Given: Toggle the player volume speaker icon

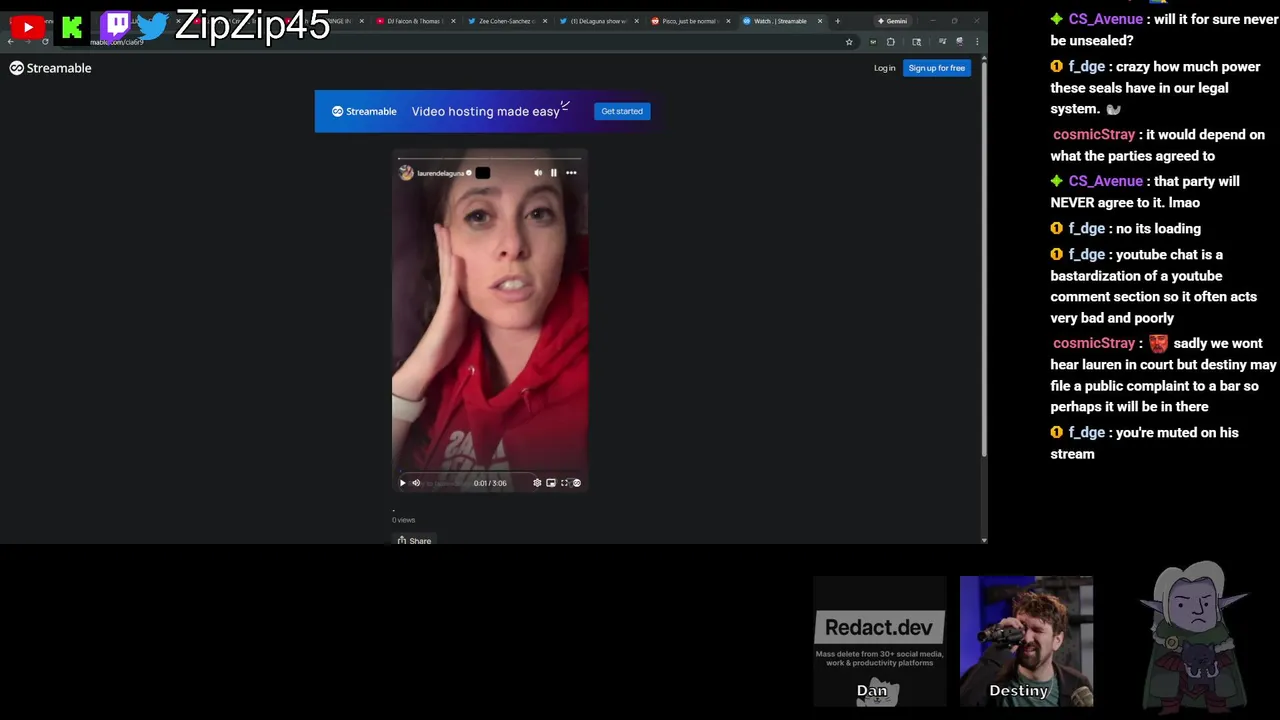Looking at the screenshot, I should pos(416,483).
